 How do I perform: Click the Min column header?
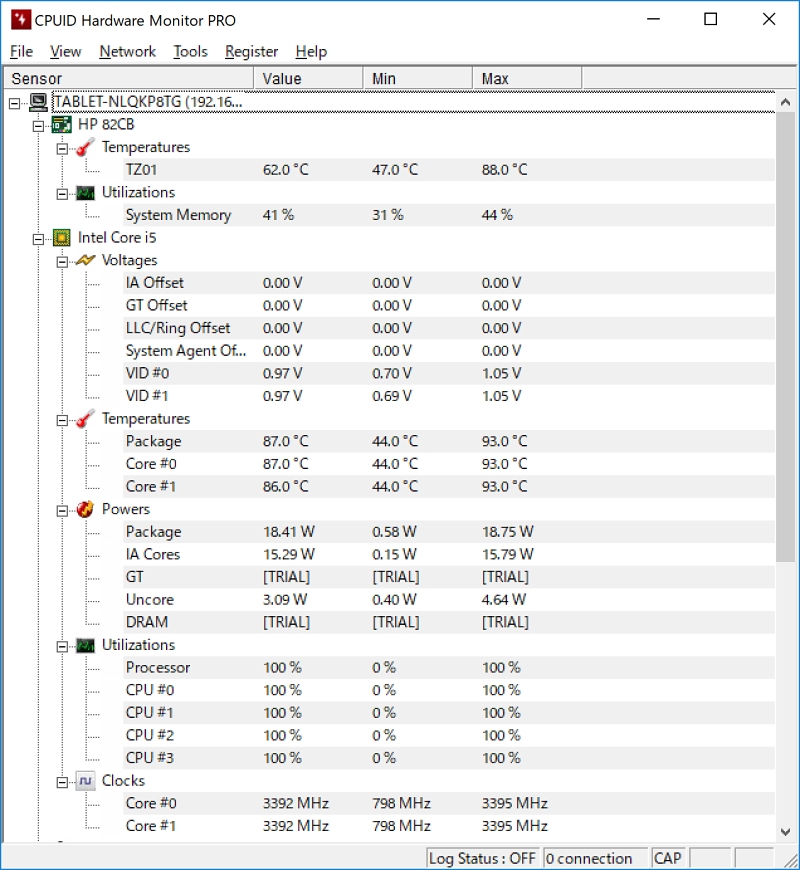(x=418, y=78)
